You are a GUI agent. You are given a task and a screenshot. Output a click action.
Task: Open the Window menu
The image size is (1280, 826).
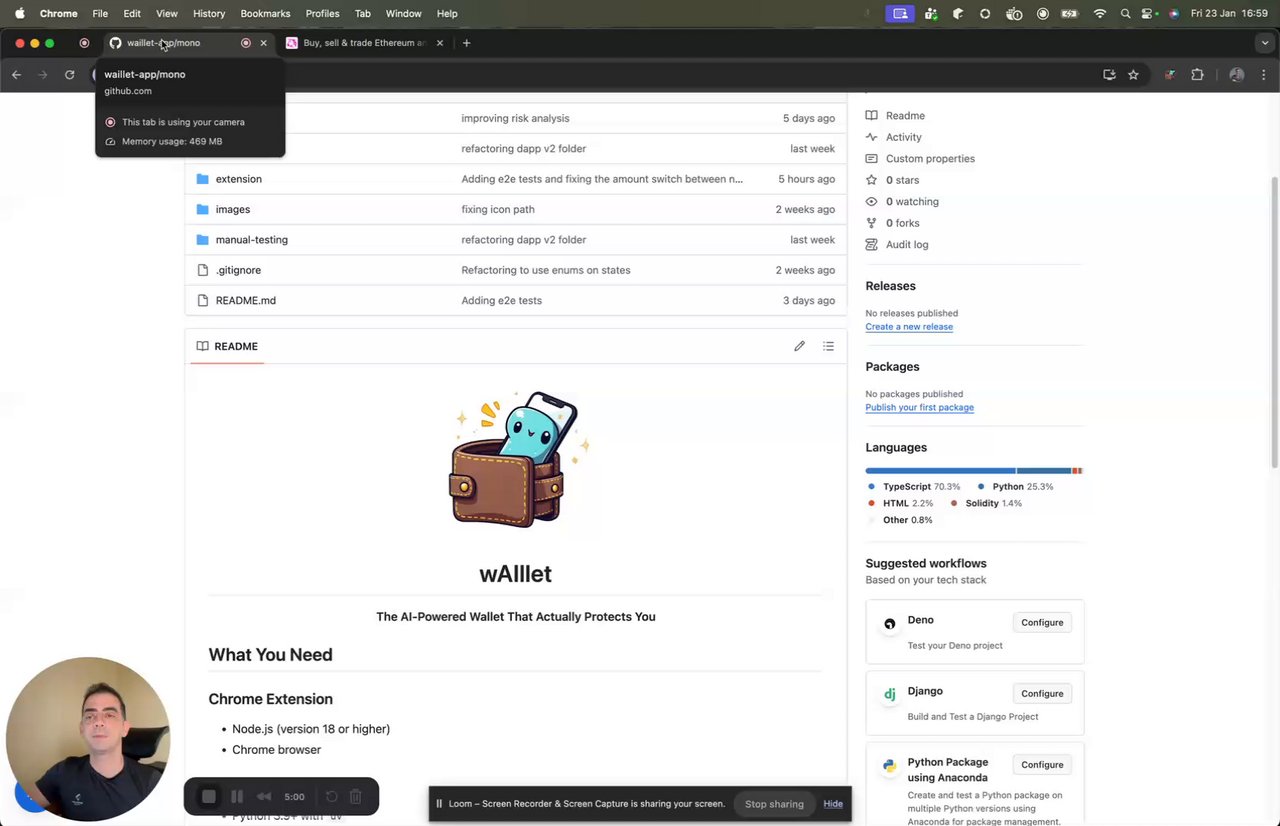[403, 13]
